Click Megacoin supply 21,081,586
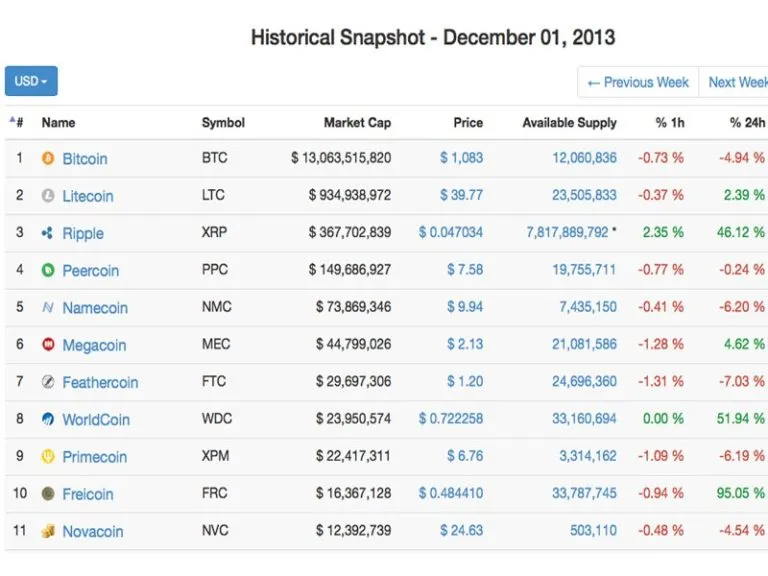Image resolution: width=768 pixels, height=576 pixels. point(584,344)
